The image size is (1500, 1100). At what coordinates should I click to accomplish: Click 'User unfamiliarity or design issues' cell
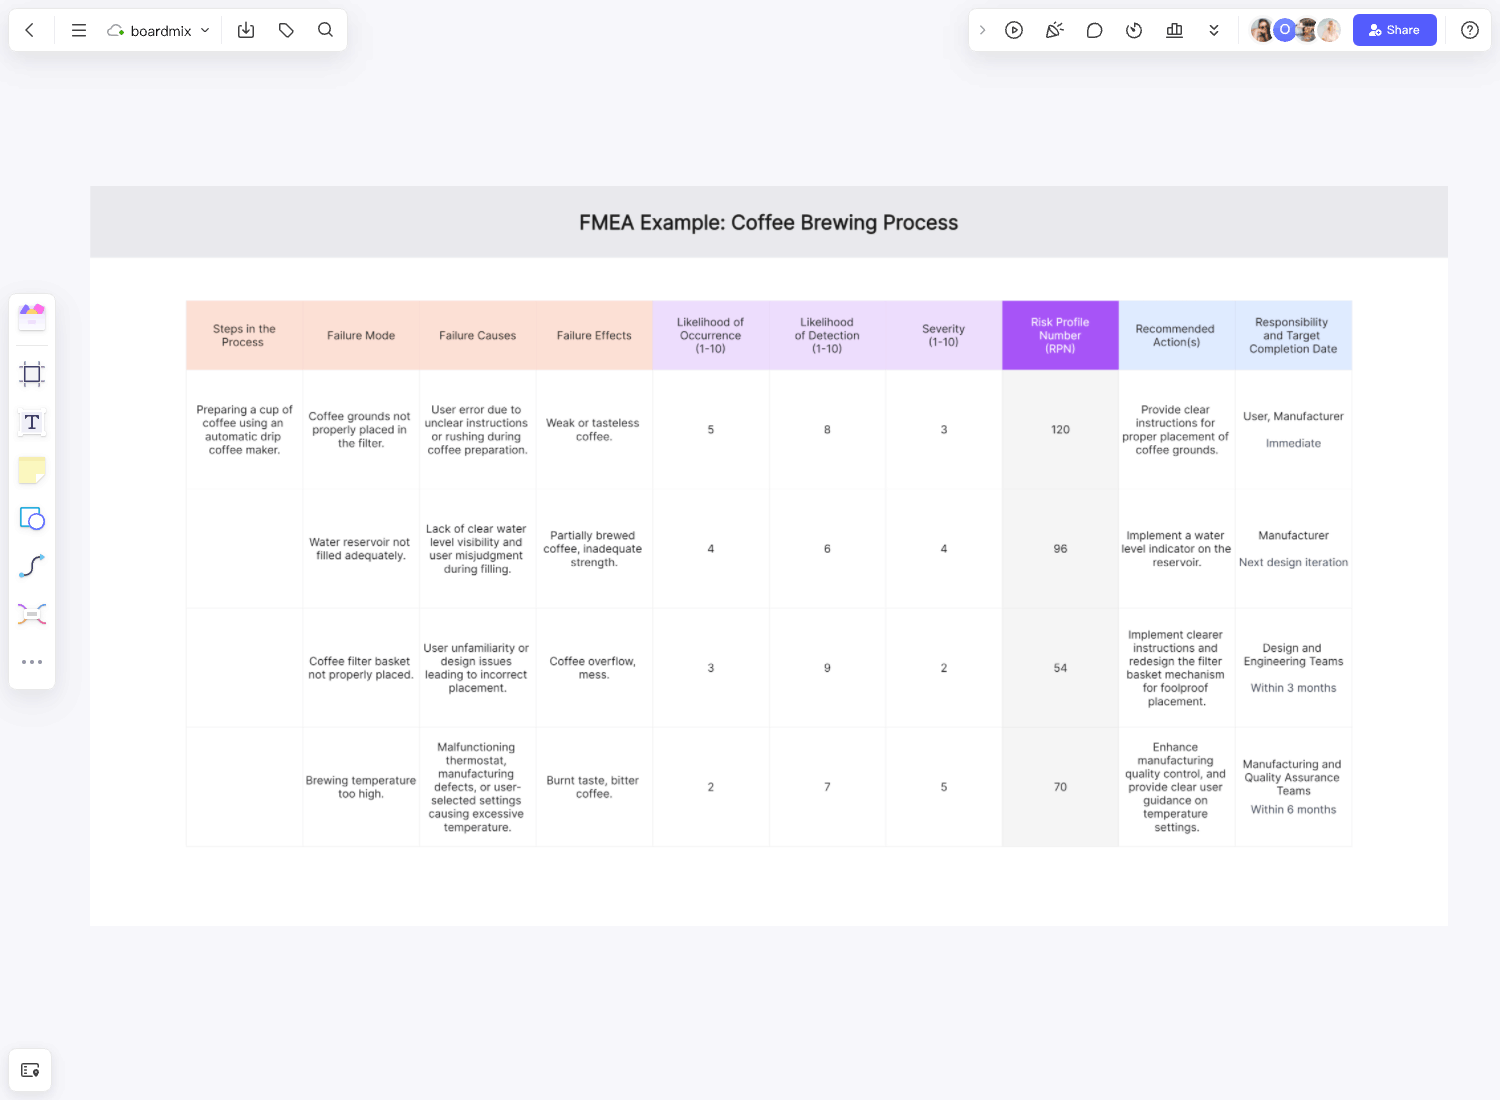click(478, 668)
